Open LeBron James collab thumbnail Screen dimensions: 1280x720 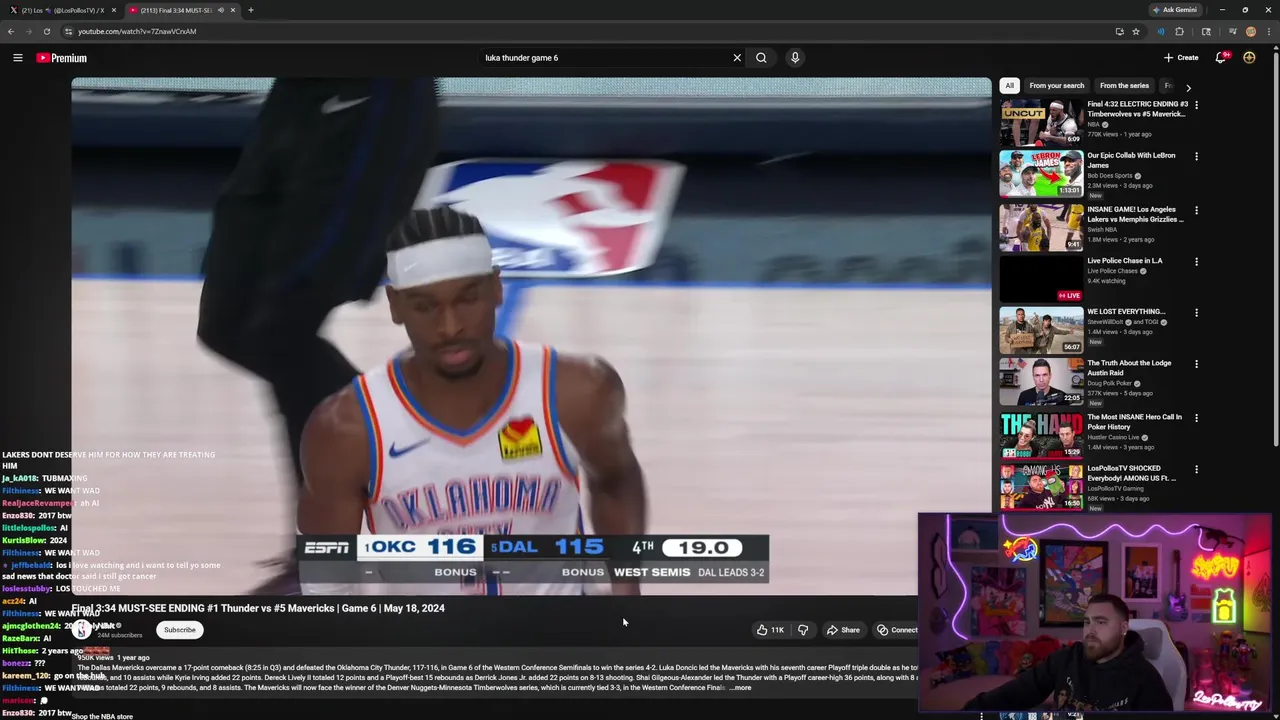point(1041,174)
